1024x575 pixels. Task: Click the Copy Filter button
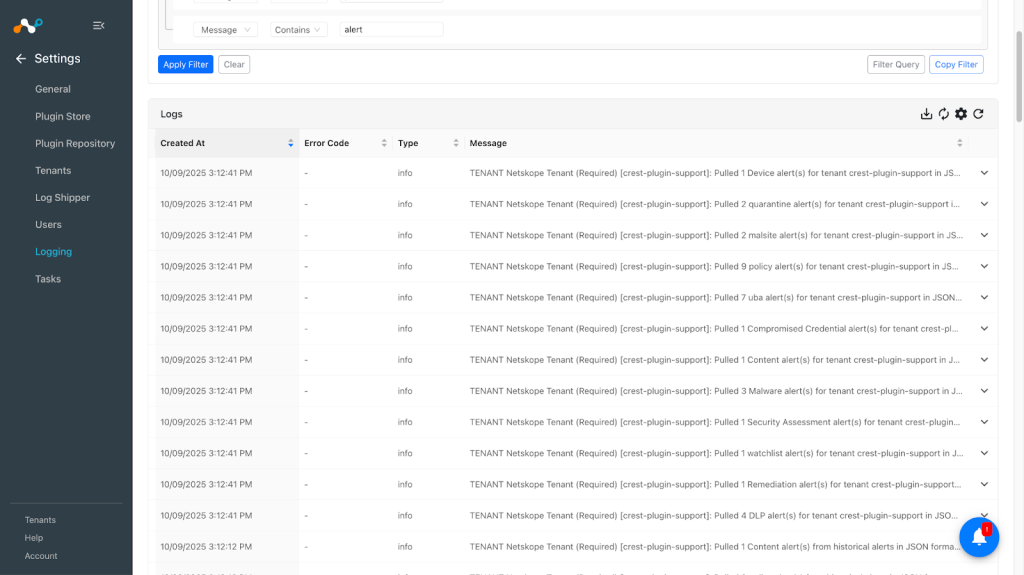coord(956,65)
